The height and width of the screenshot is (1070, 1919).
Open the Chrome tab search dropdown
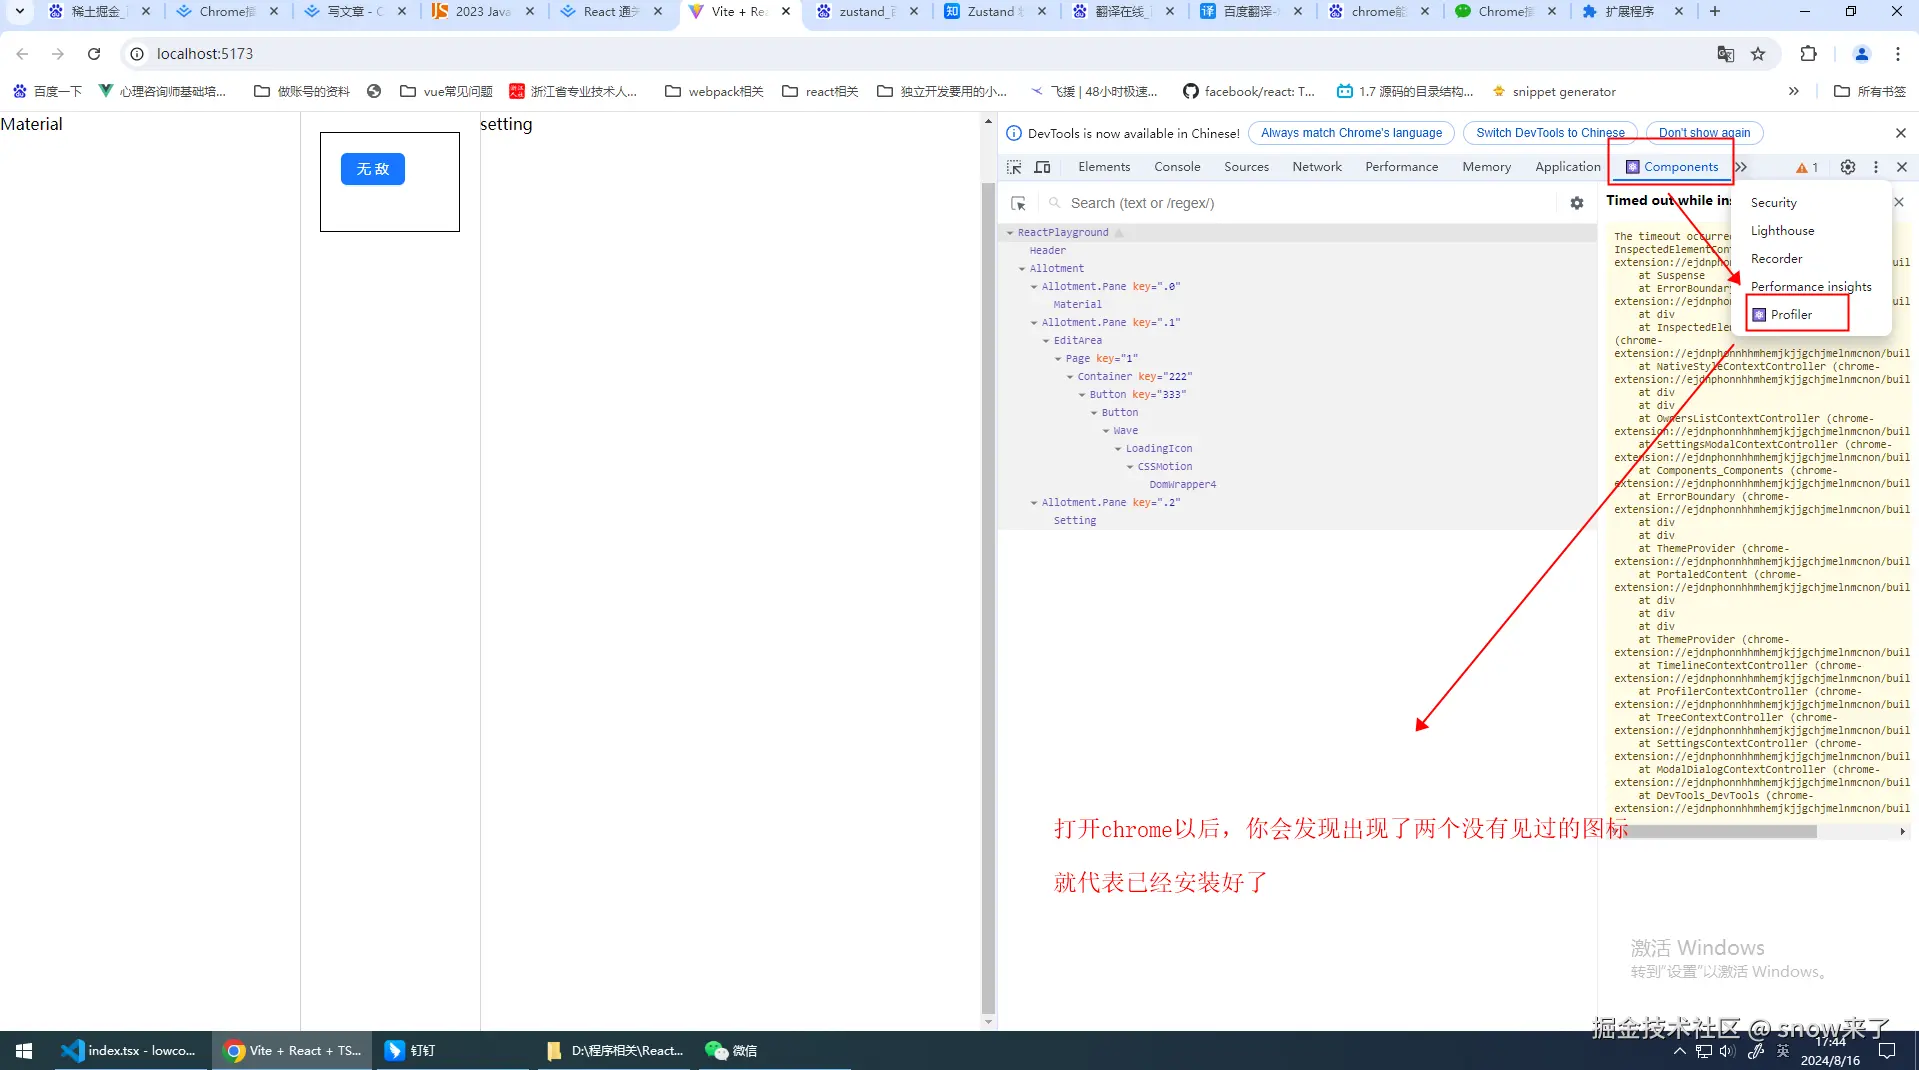click(x=19, y=12)
